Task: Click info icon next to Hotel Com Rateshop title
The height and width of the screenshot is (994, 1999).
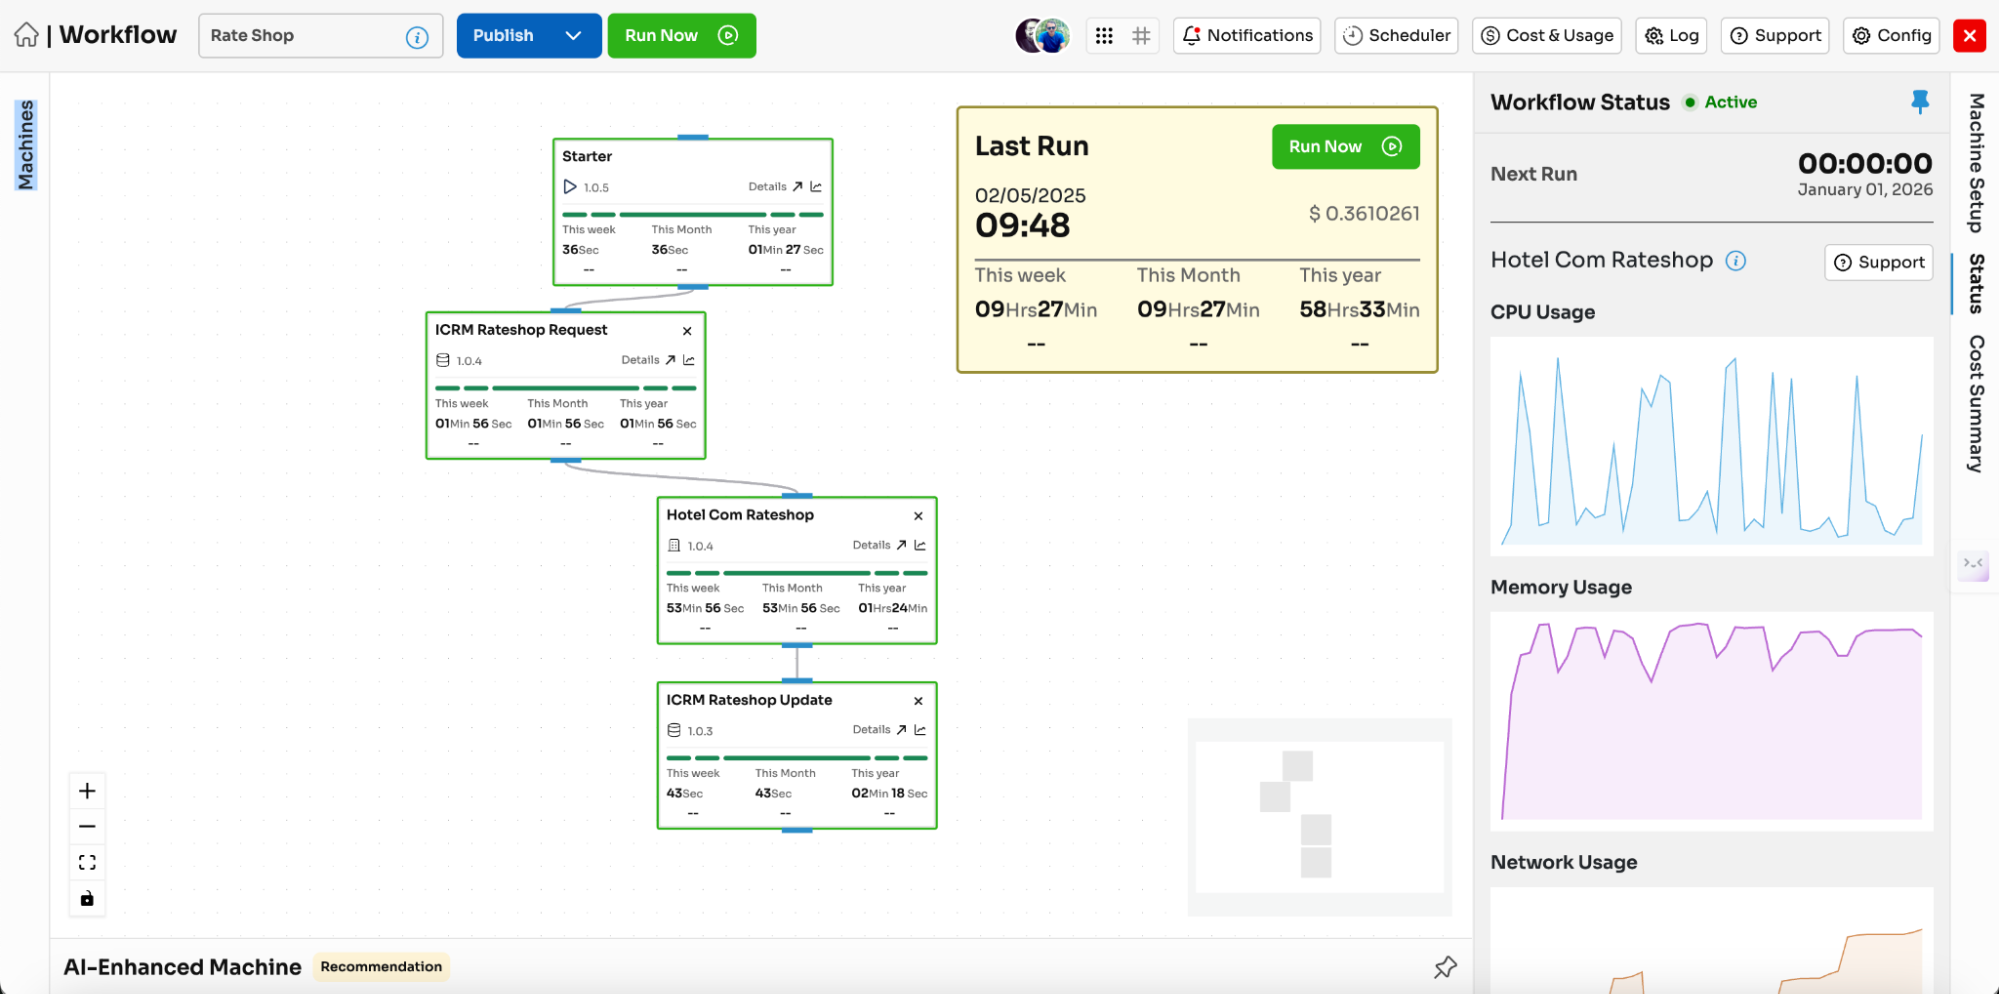Action: coord(1736,261)
